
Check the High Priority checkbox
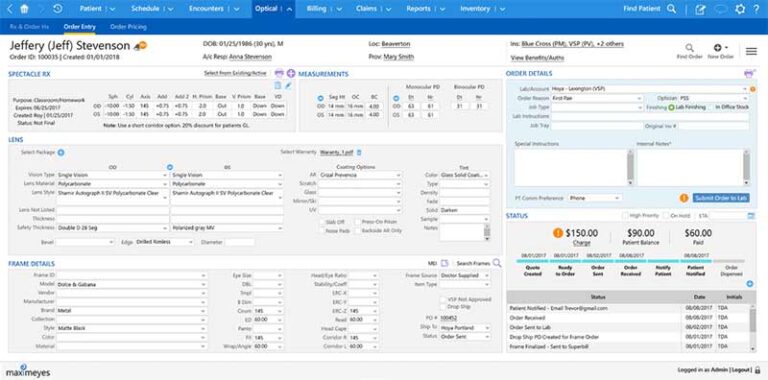tap(625, 215)
